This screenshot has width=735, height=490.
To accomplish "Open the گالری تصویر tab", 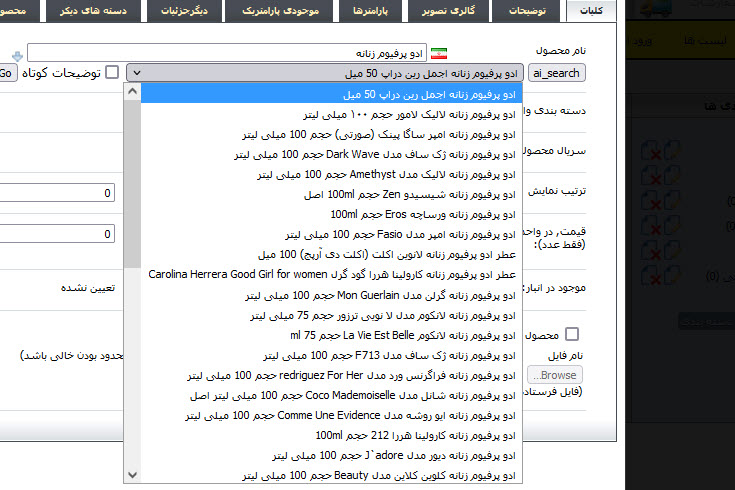I will pos(448,10).
